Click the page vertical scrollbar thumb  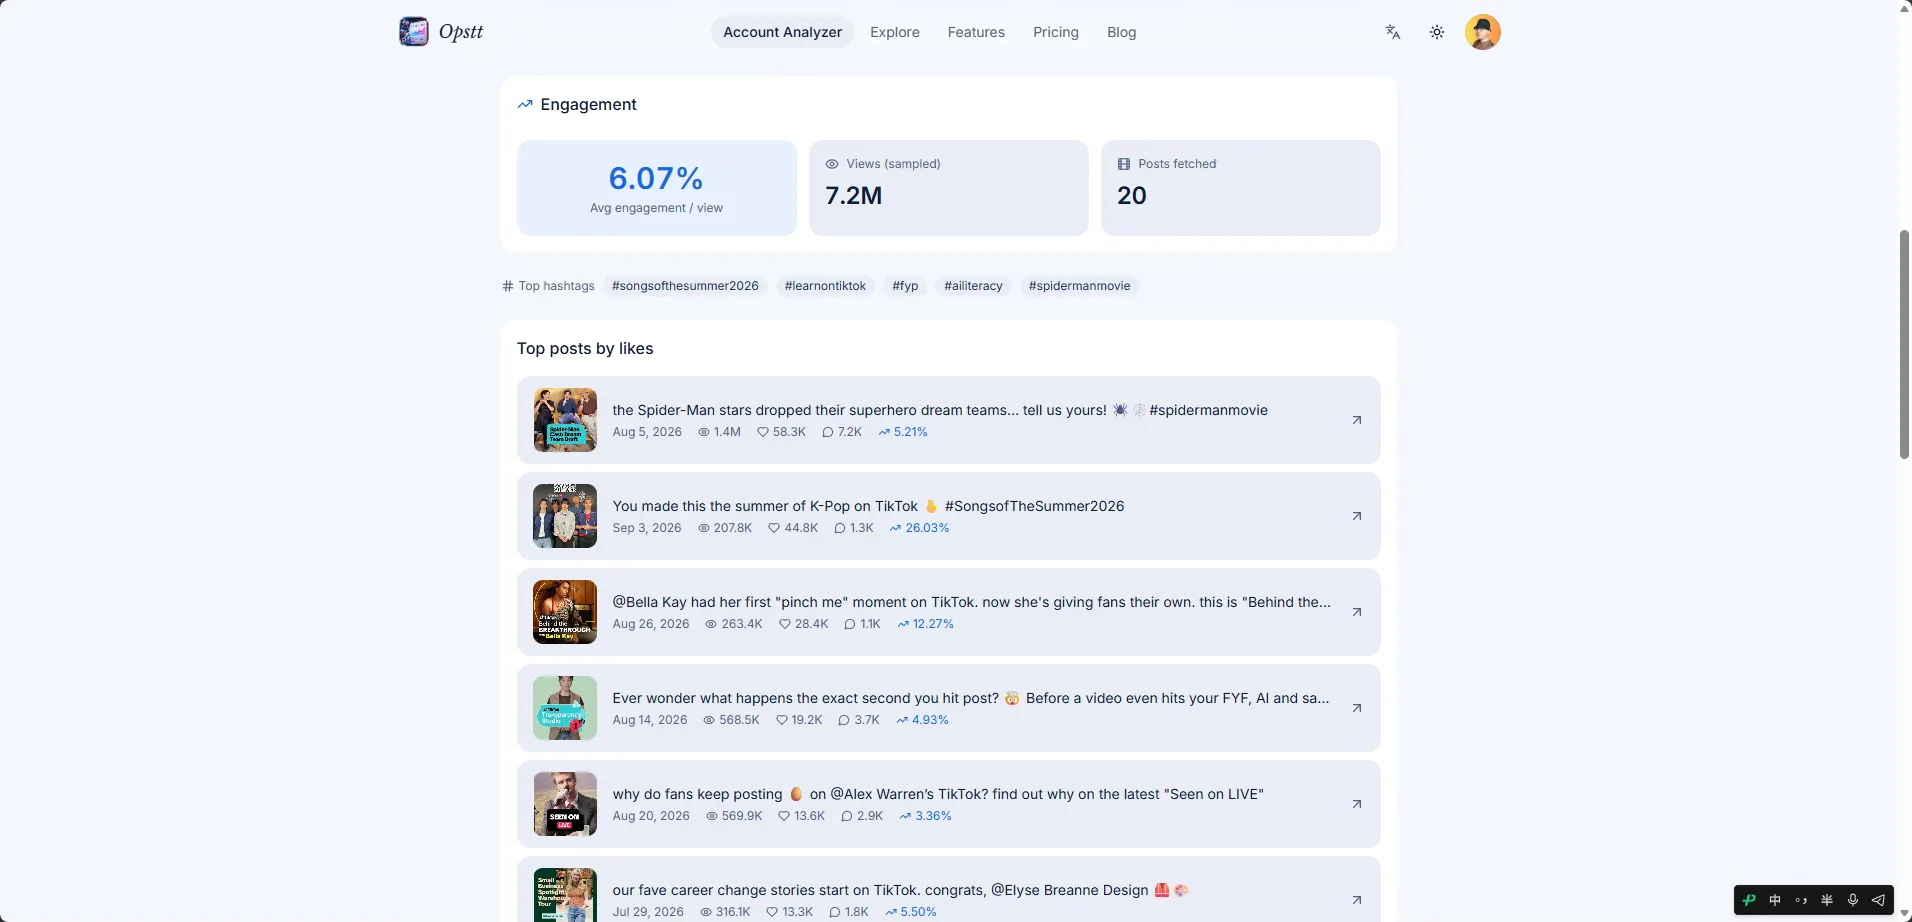pyautogui.click(x=1905, y=344)
